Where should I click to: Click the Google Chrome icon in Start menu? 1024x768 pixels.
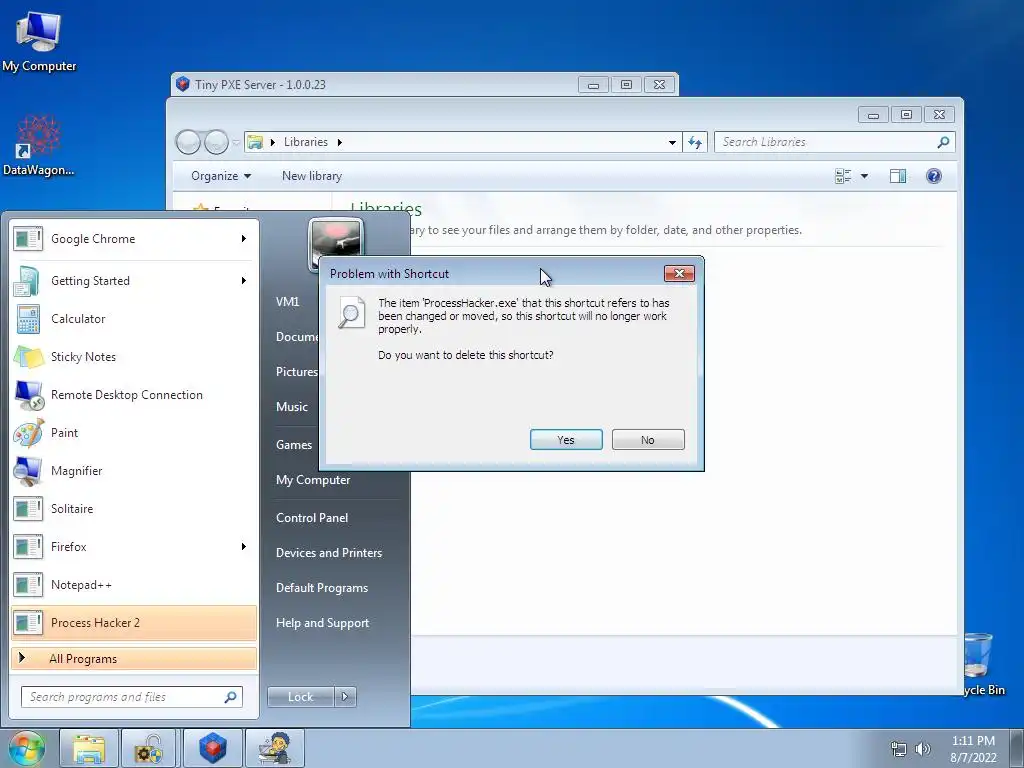28,239
